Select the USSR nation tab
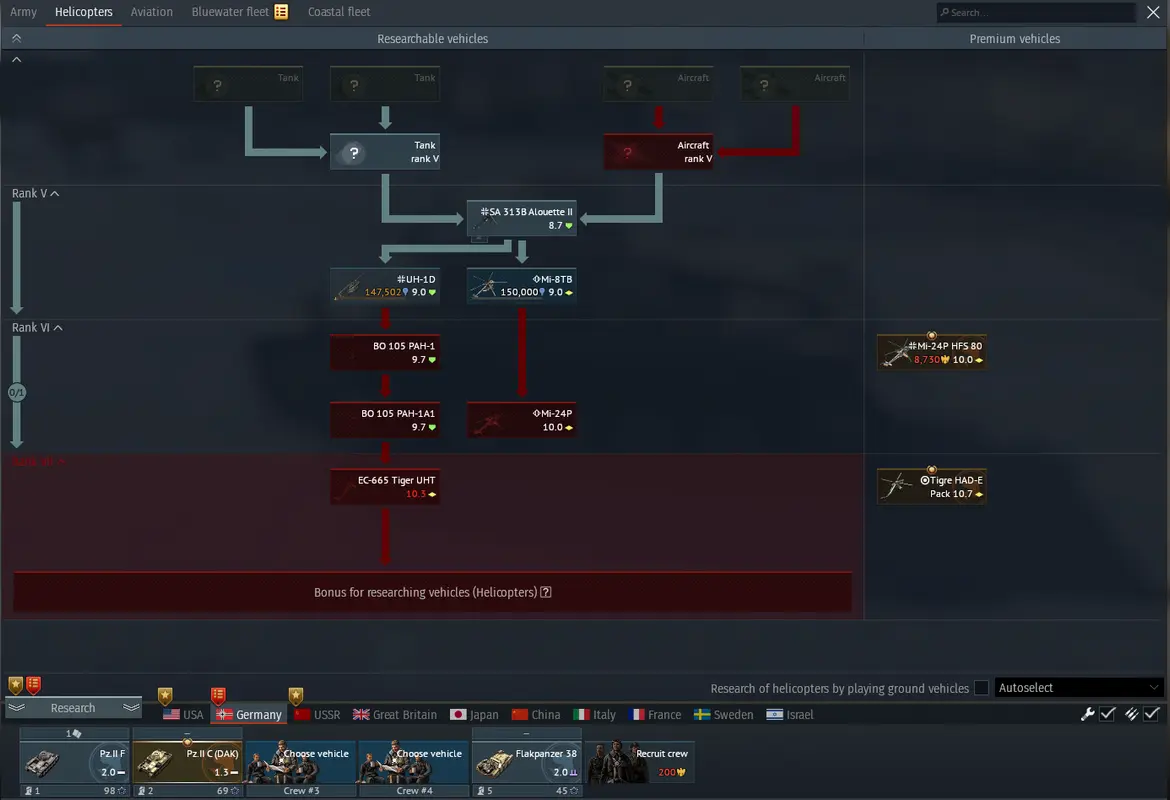This screenshot has height=800, width=1170. click(x=317, y=715)
